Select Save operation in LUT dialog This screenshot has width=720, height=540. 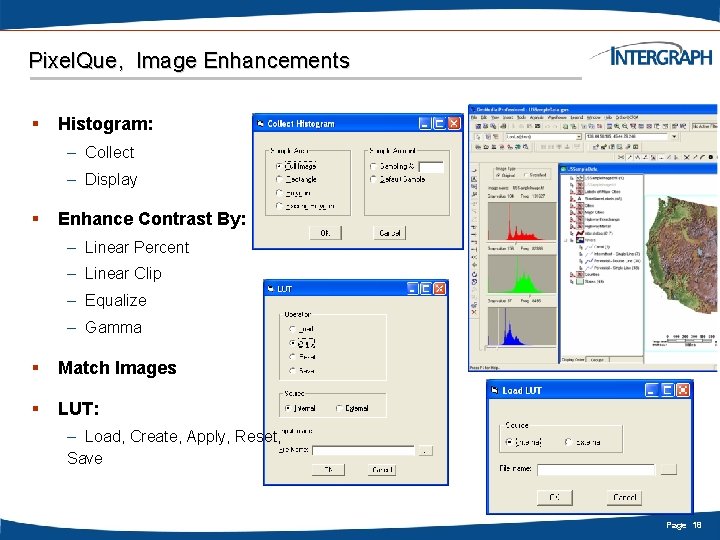[292, 370]
